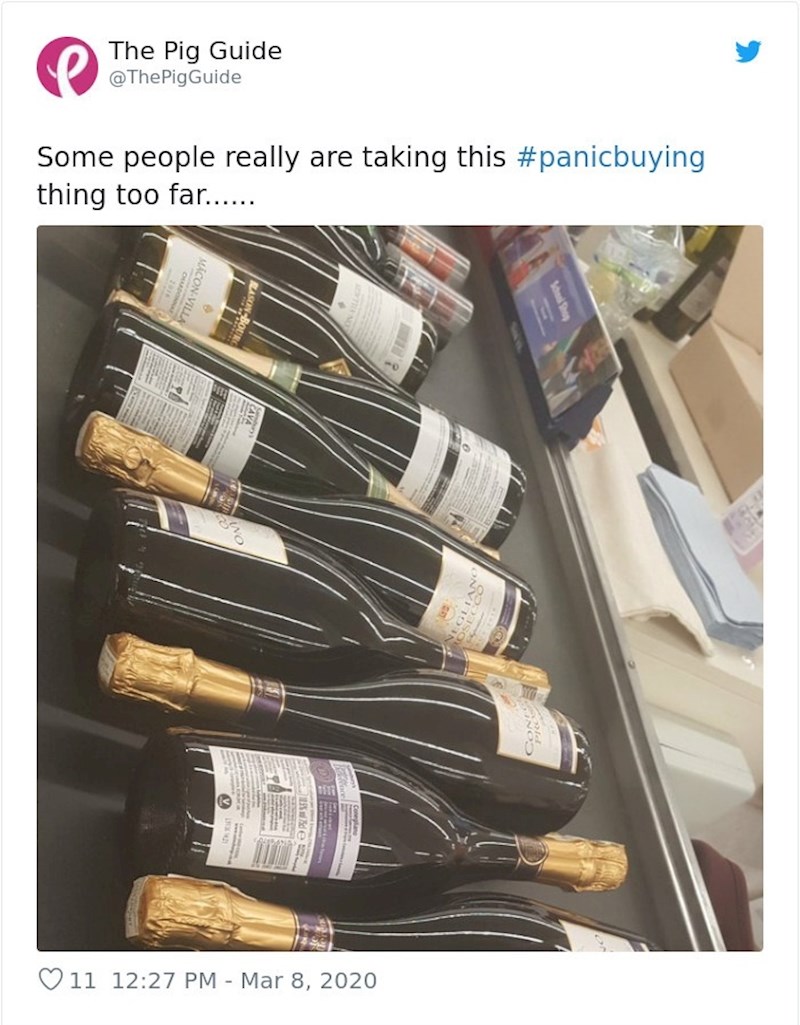Click The Pig Guide profile avatar
The height and width of the screenshot is (1025, 800).
(68, 67)
